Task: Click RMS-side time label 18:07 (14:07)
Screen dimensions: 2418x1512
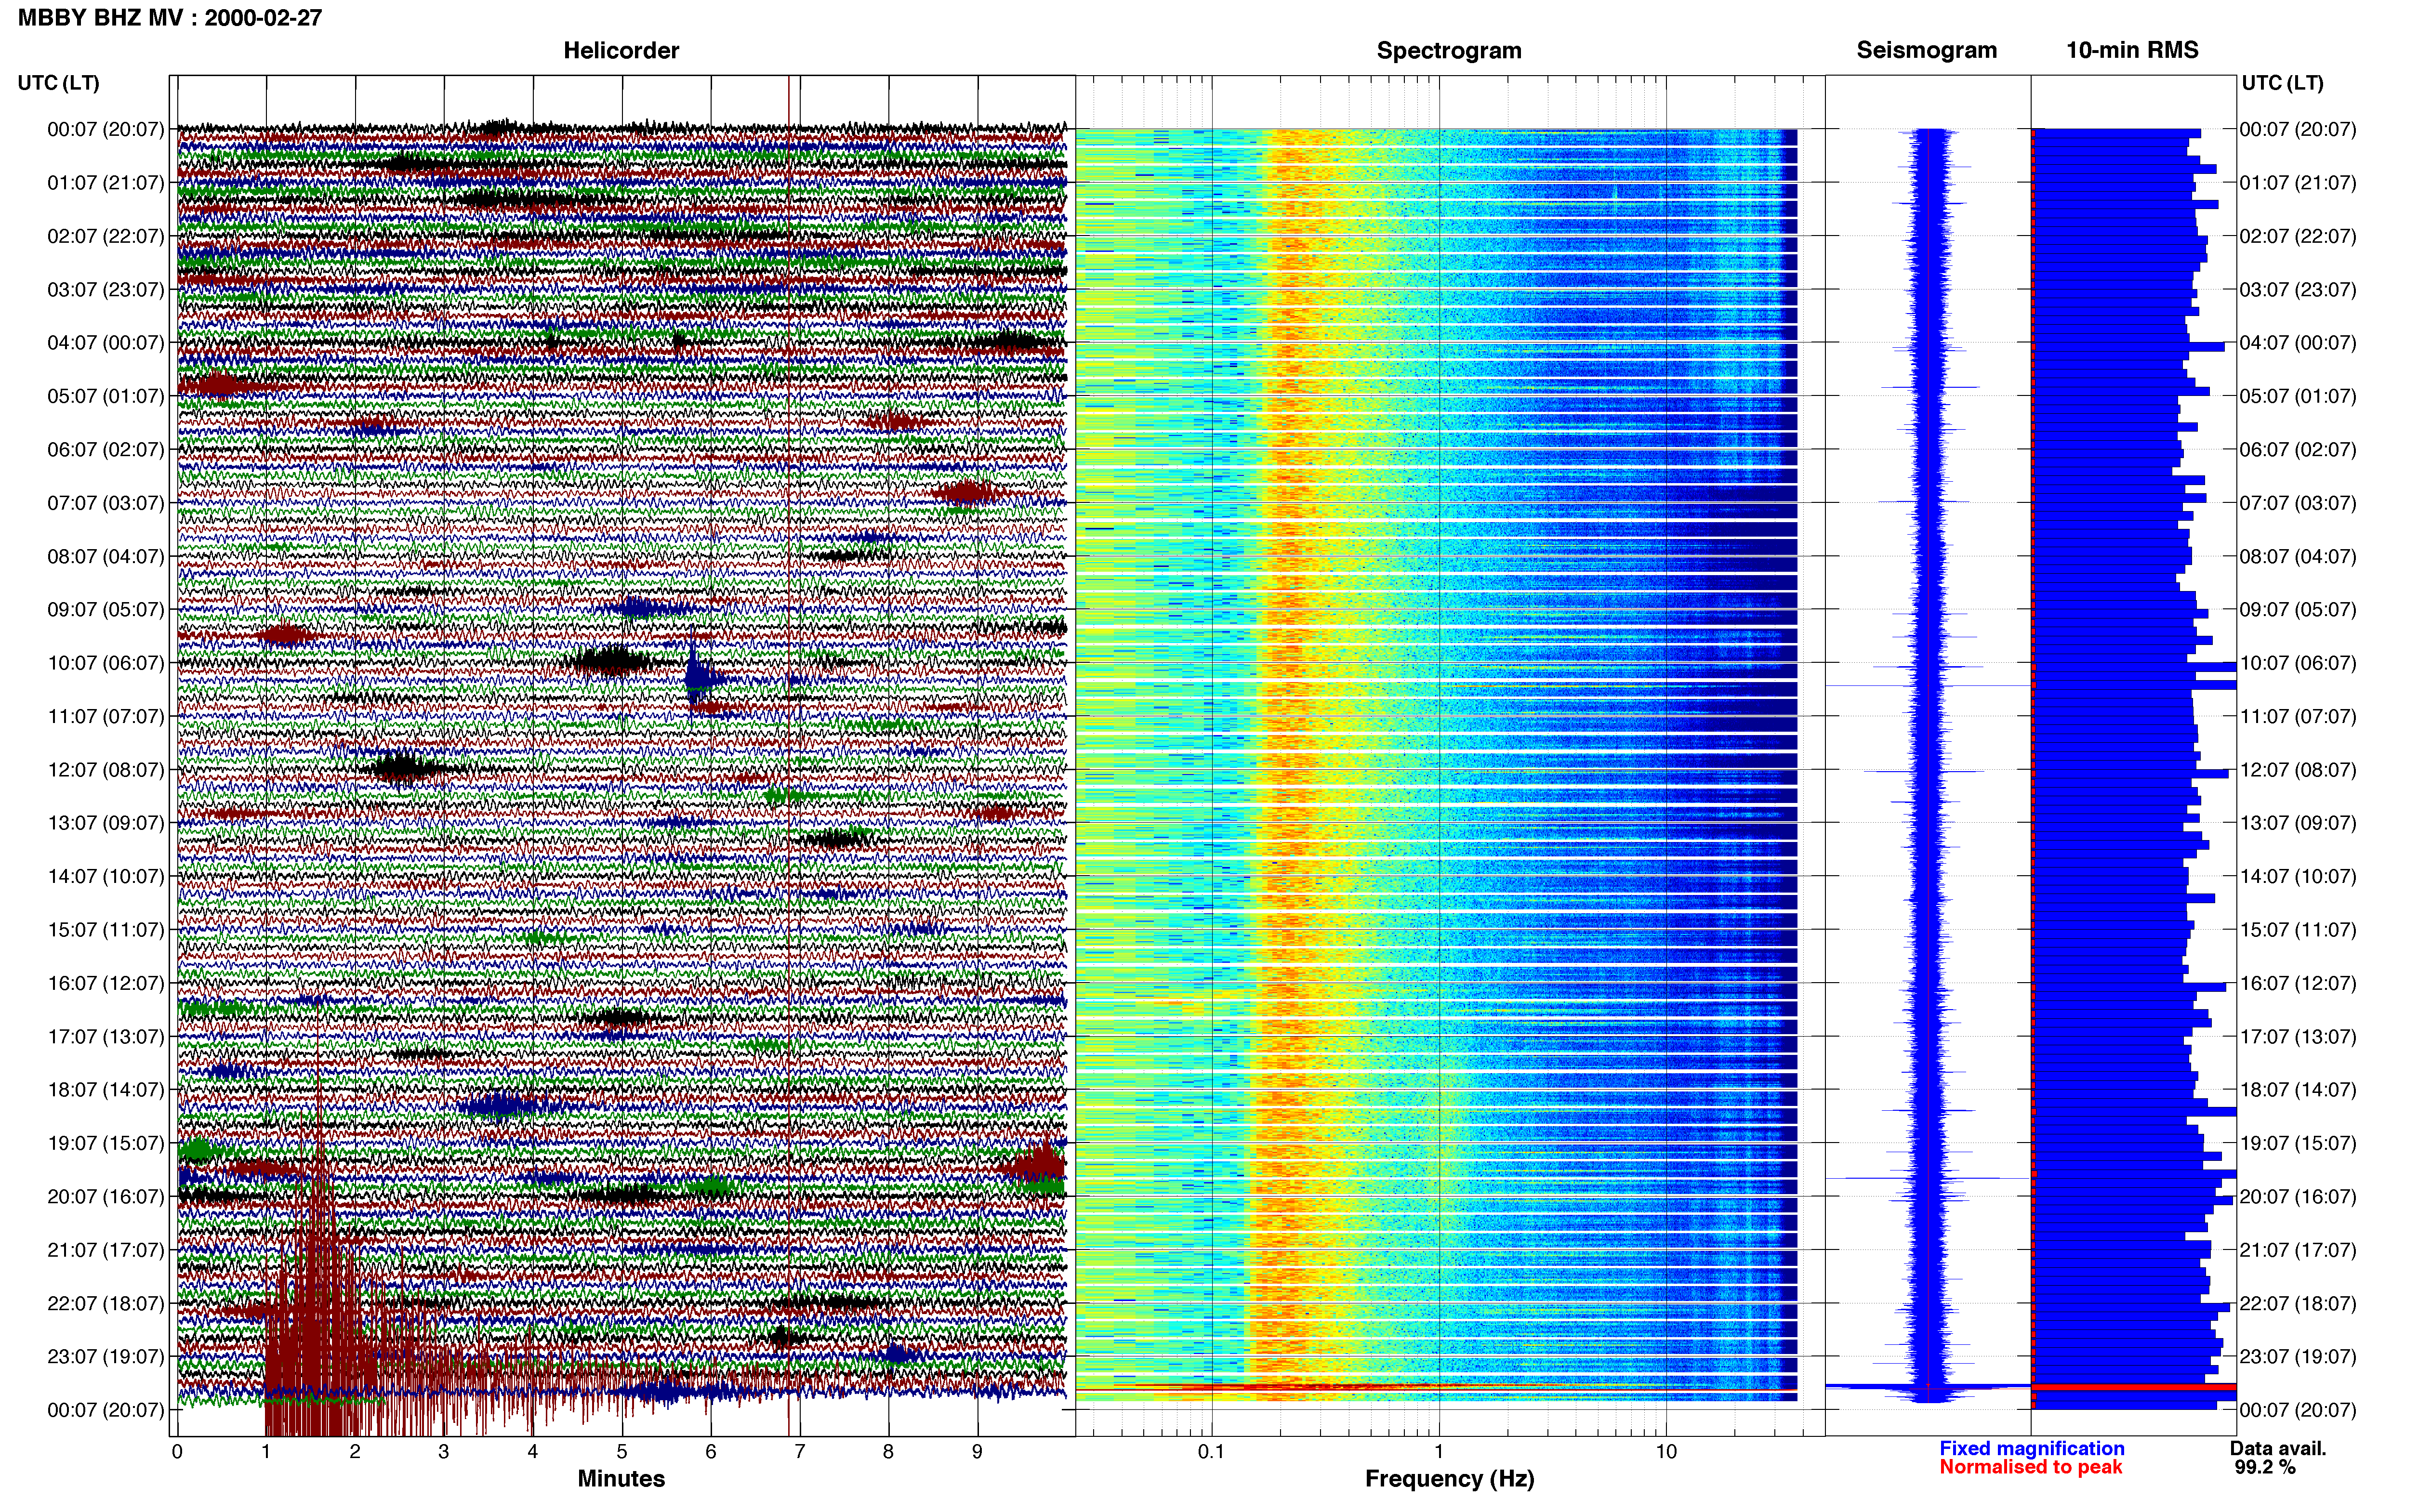Action: click(x=2298, y=1090)
